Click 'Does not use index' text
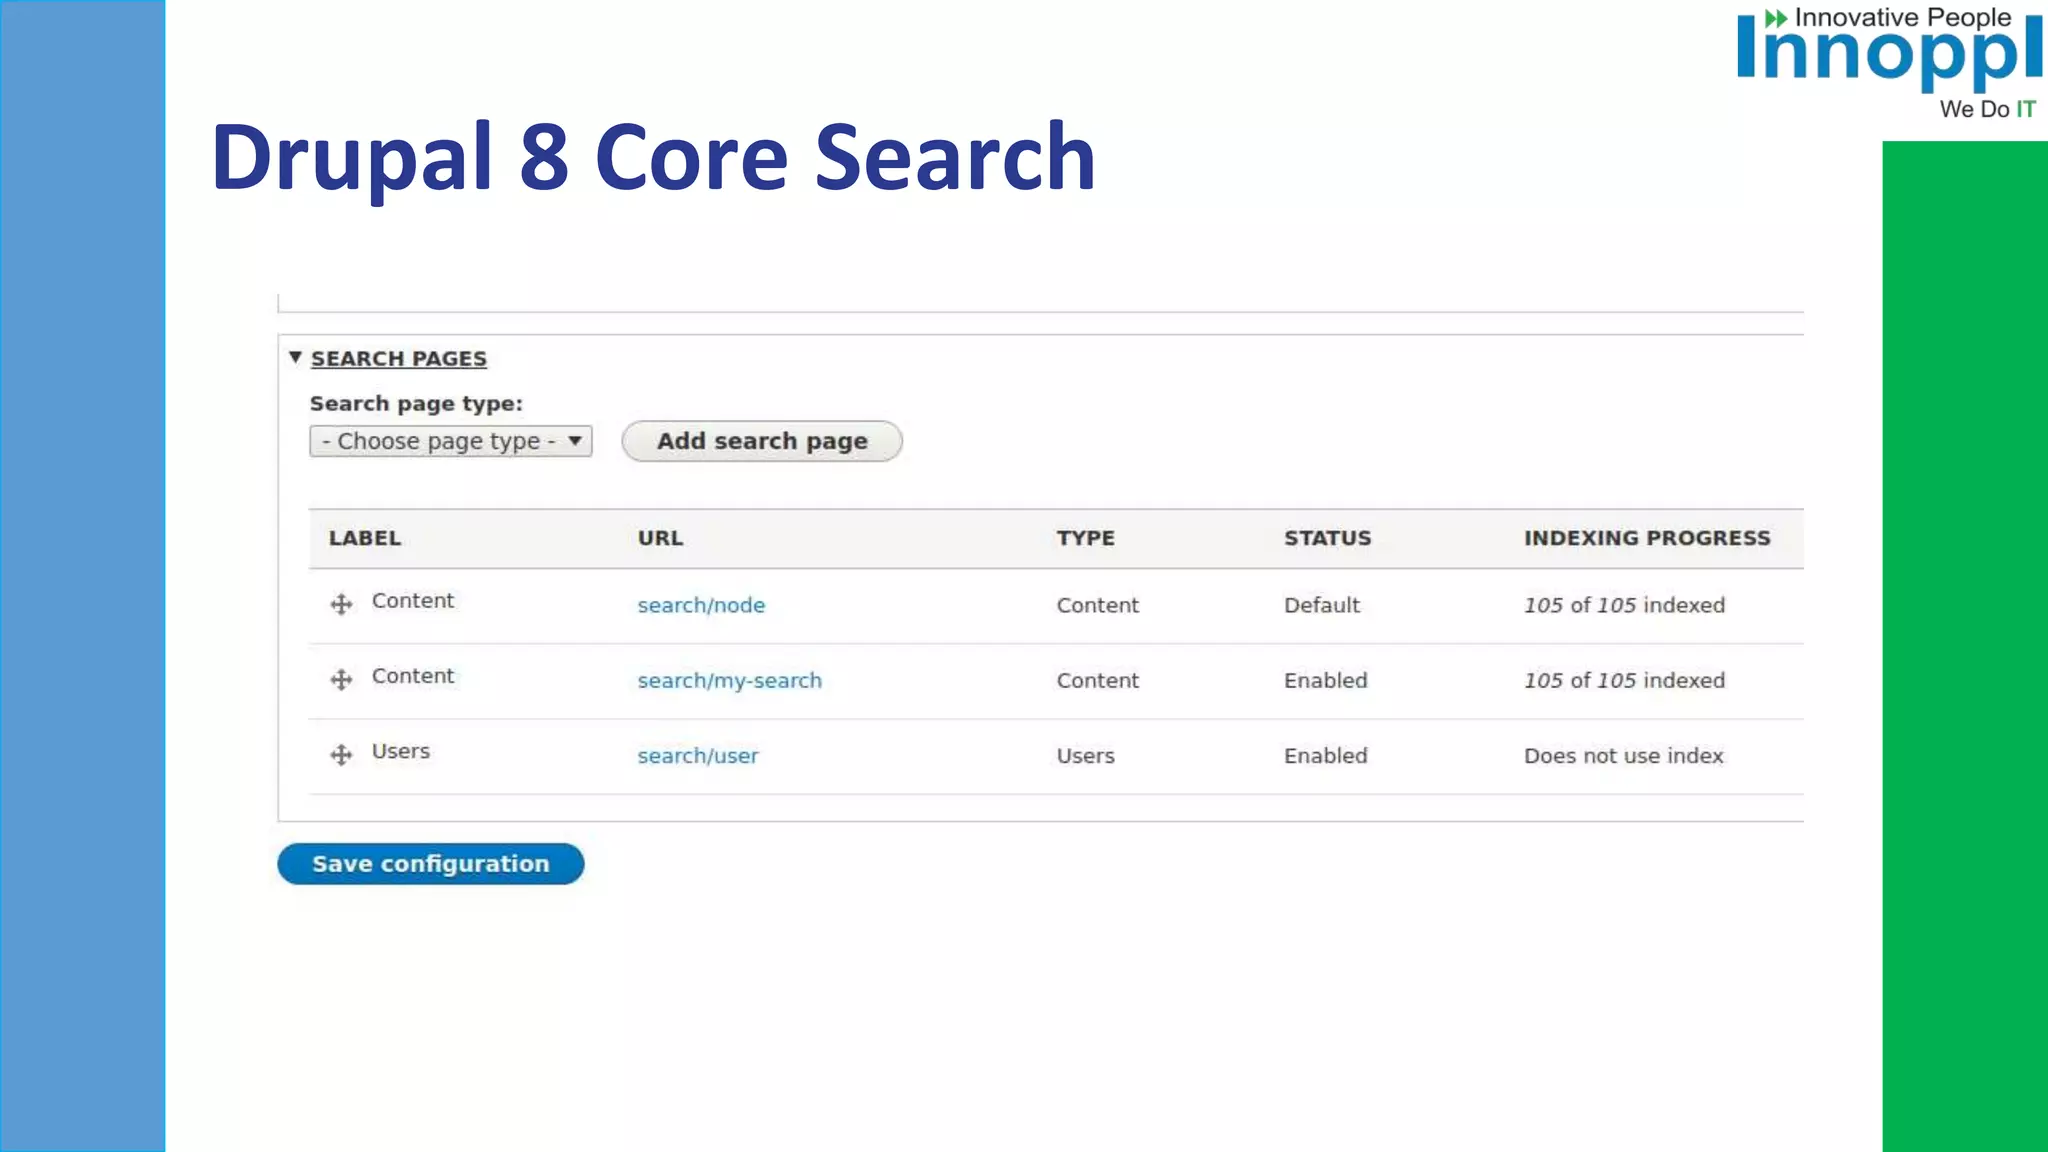This screenshot has width=2048, height=1152. (x=1624, y=756)
